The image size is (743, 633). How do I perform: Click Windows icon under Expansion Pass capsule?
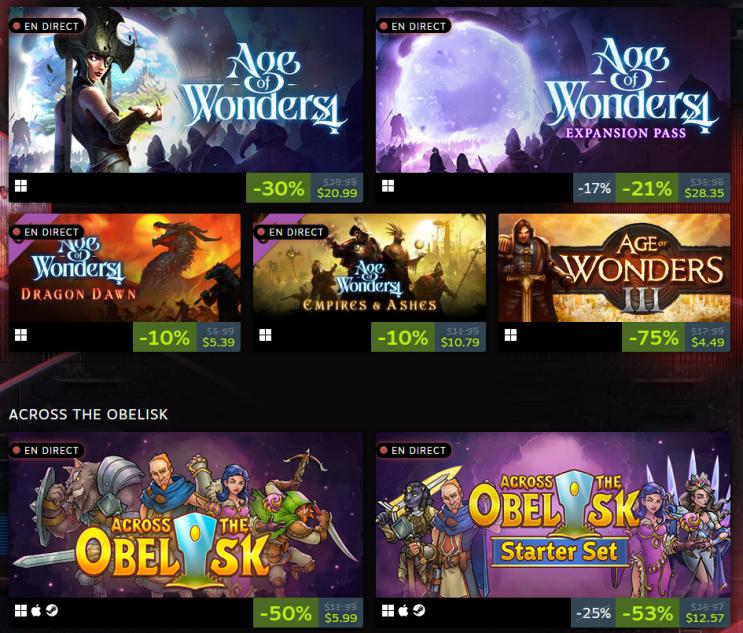click(x=388, y=186)
